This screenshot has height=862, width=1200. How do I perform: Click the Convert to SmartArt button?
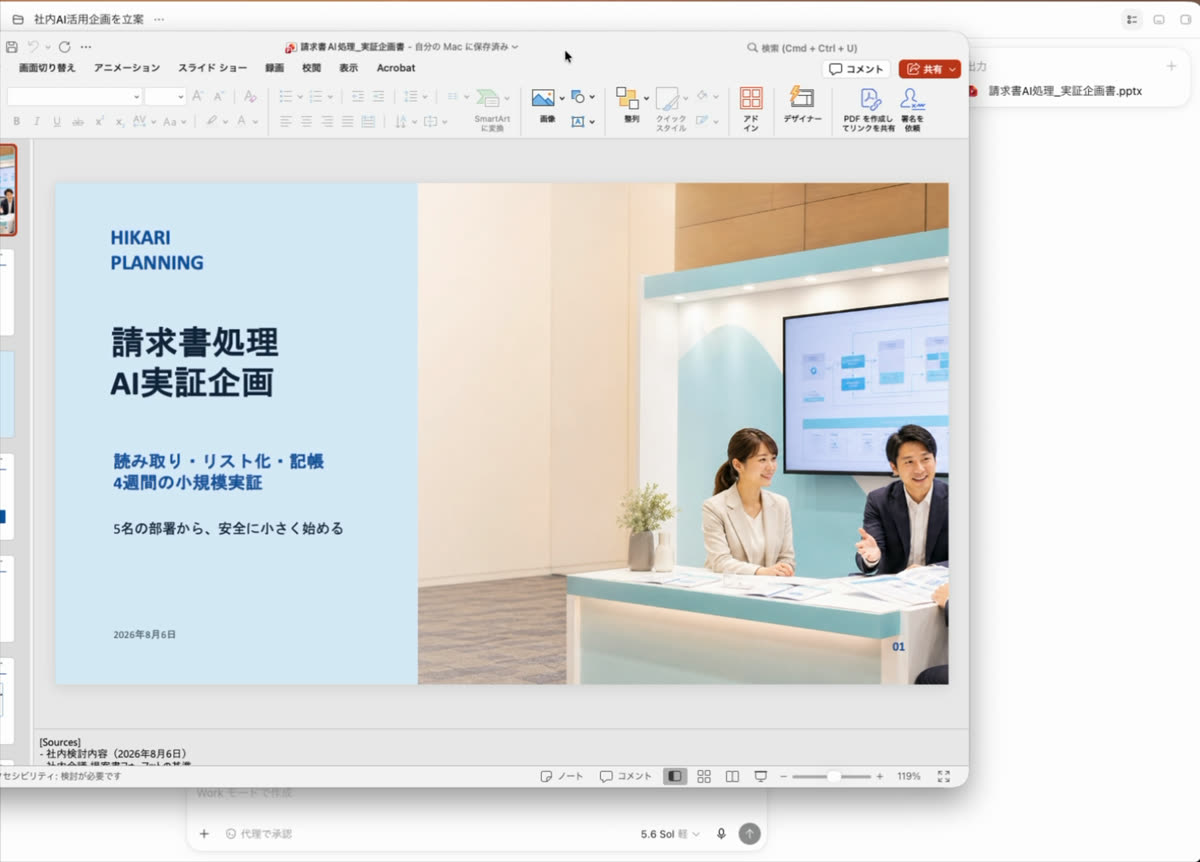coord(491,109)
